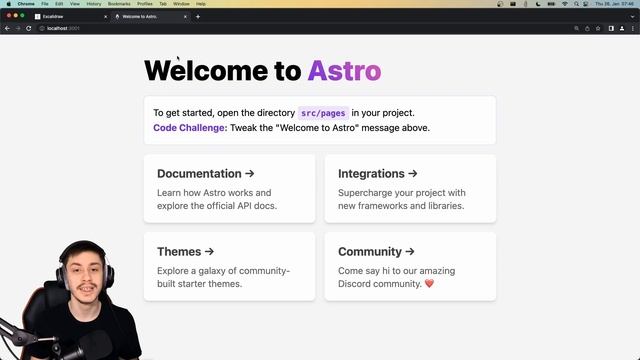Toggle the Chrome side panel icon
The height and width of the screenshot is (360, 640).
(611, 28)
